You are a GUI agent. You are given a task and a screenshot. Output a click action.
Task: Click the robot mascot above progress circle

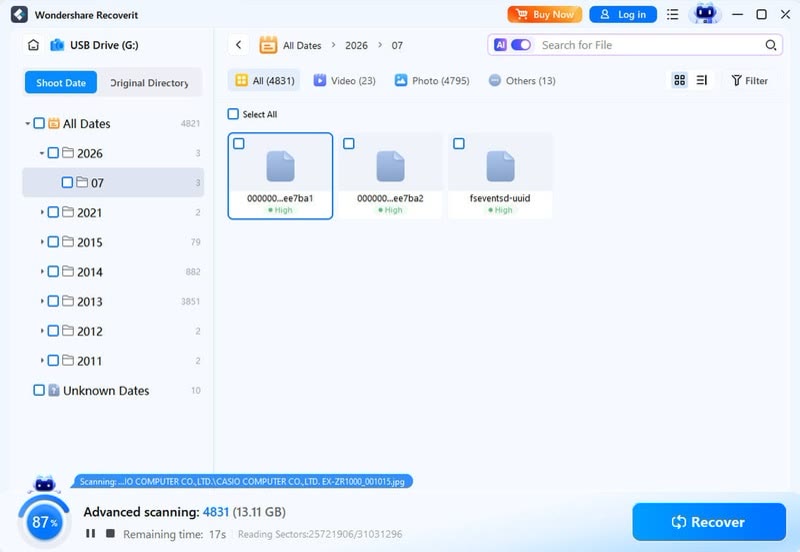pyautogui.click(x=44, y=484)
